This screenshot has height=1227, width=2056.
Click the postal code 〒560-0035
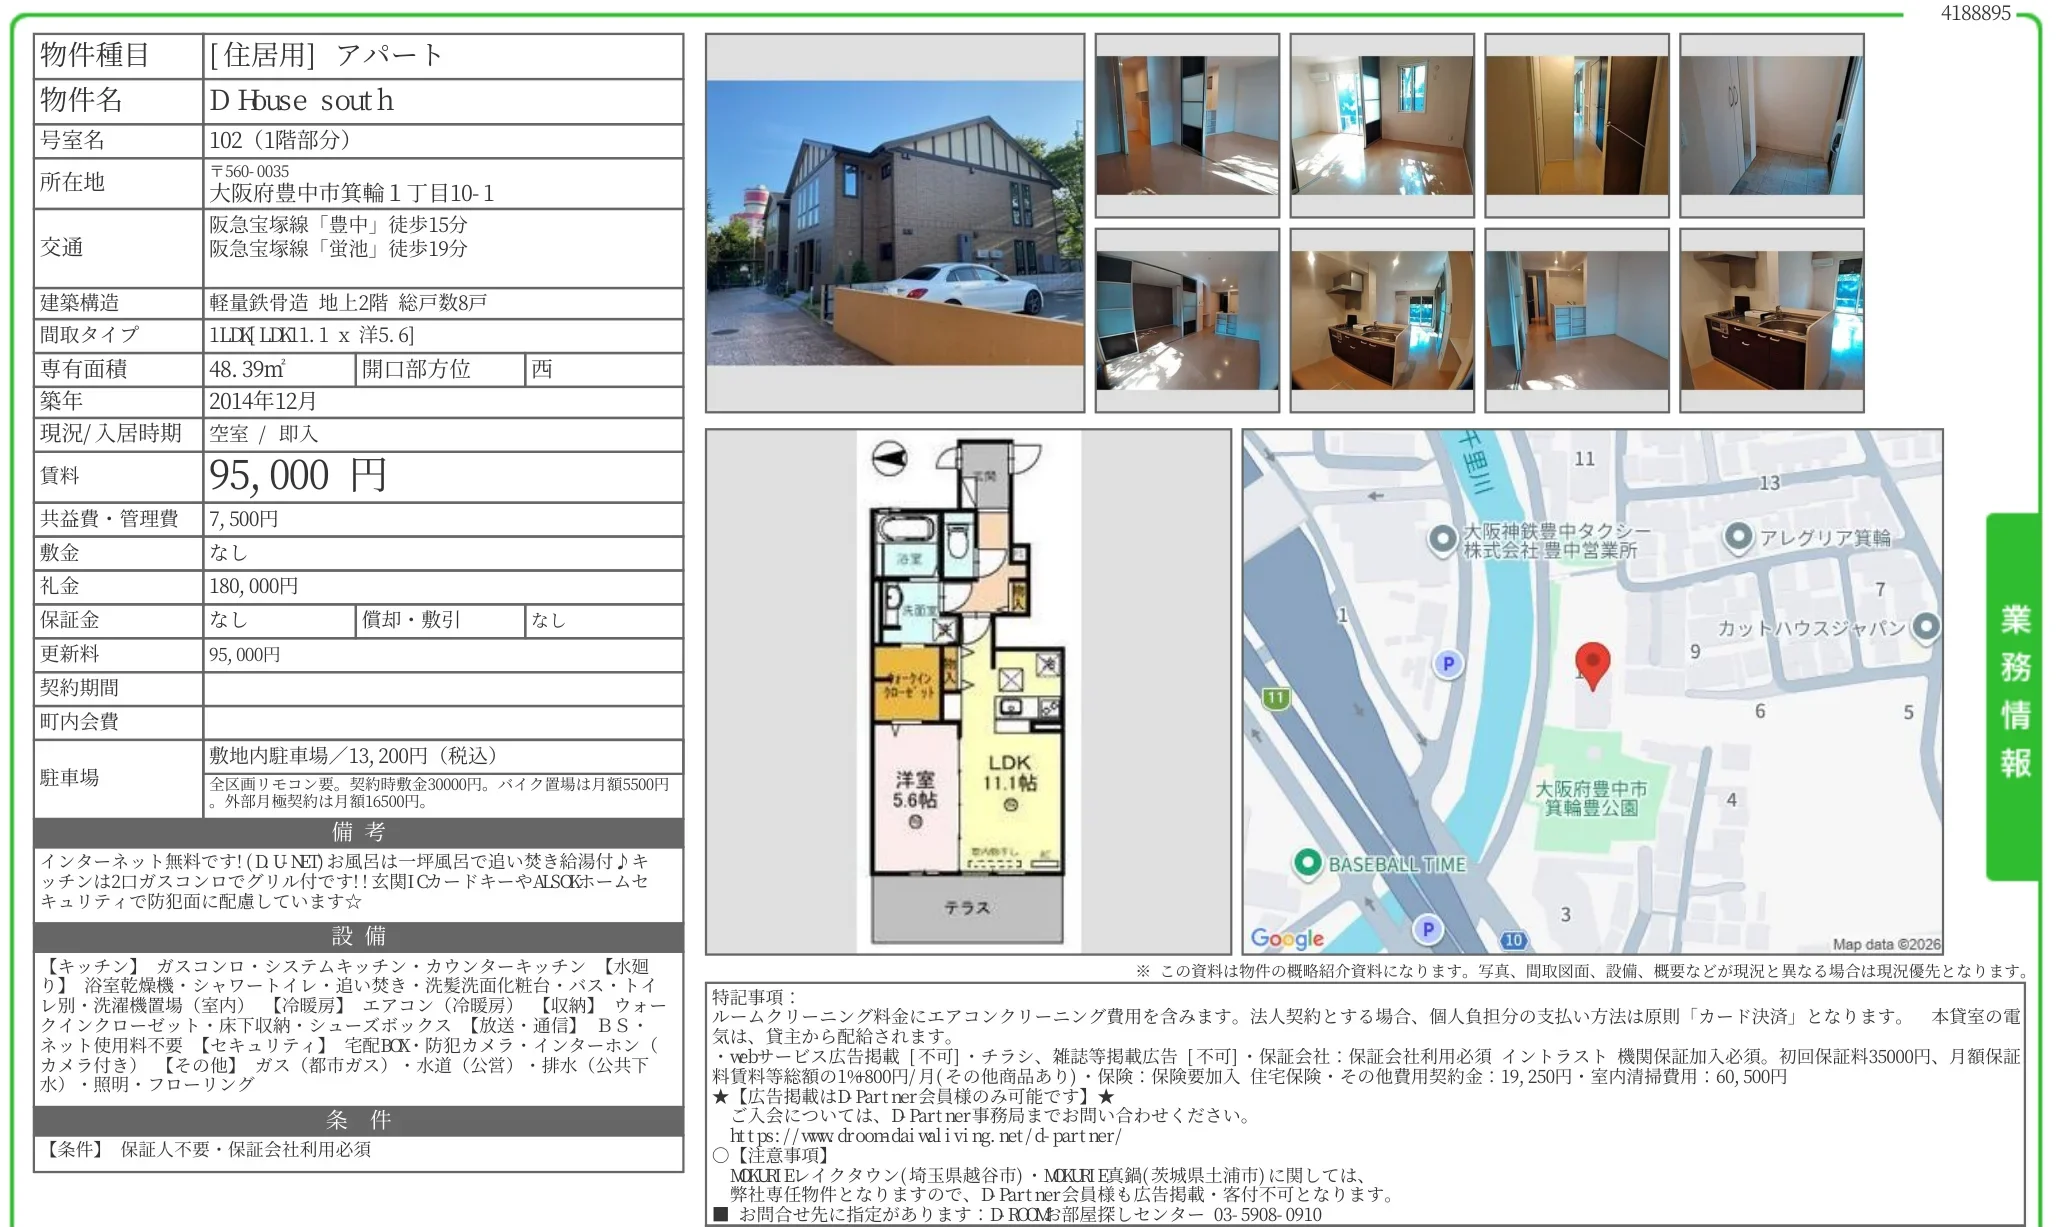[x=249, y=171]
